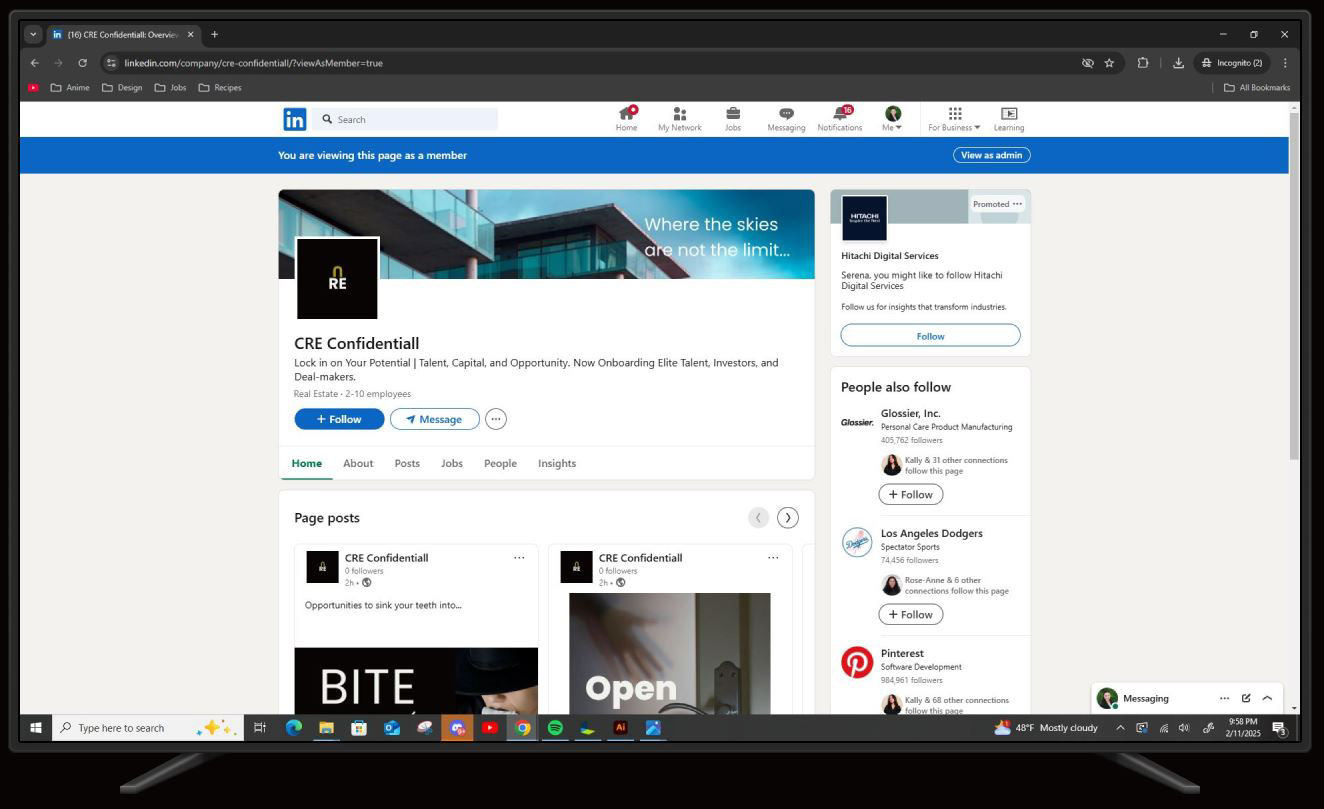This screenshot has width=1324, height=809.
Task: Click the address bar URL
Action: [253, 63]
